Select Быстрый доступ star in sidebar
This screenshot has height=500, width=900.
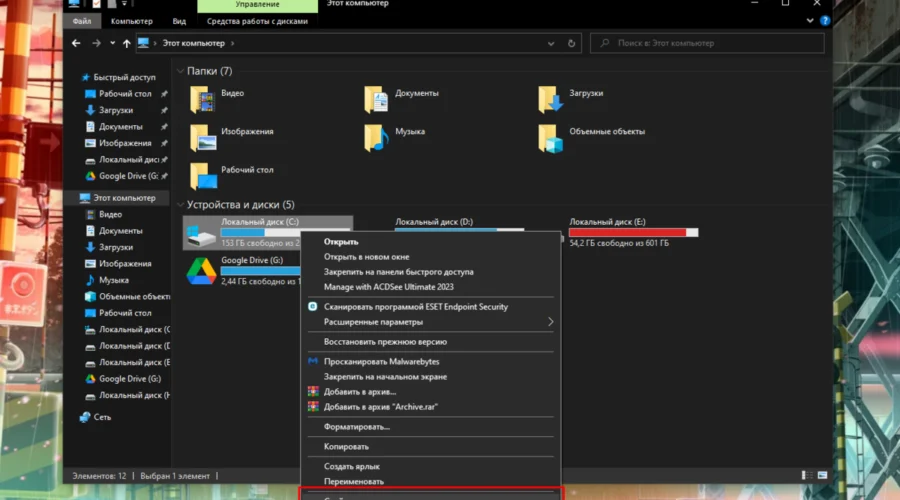[86, 77]
